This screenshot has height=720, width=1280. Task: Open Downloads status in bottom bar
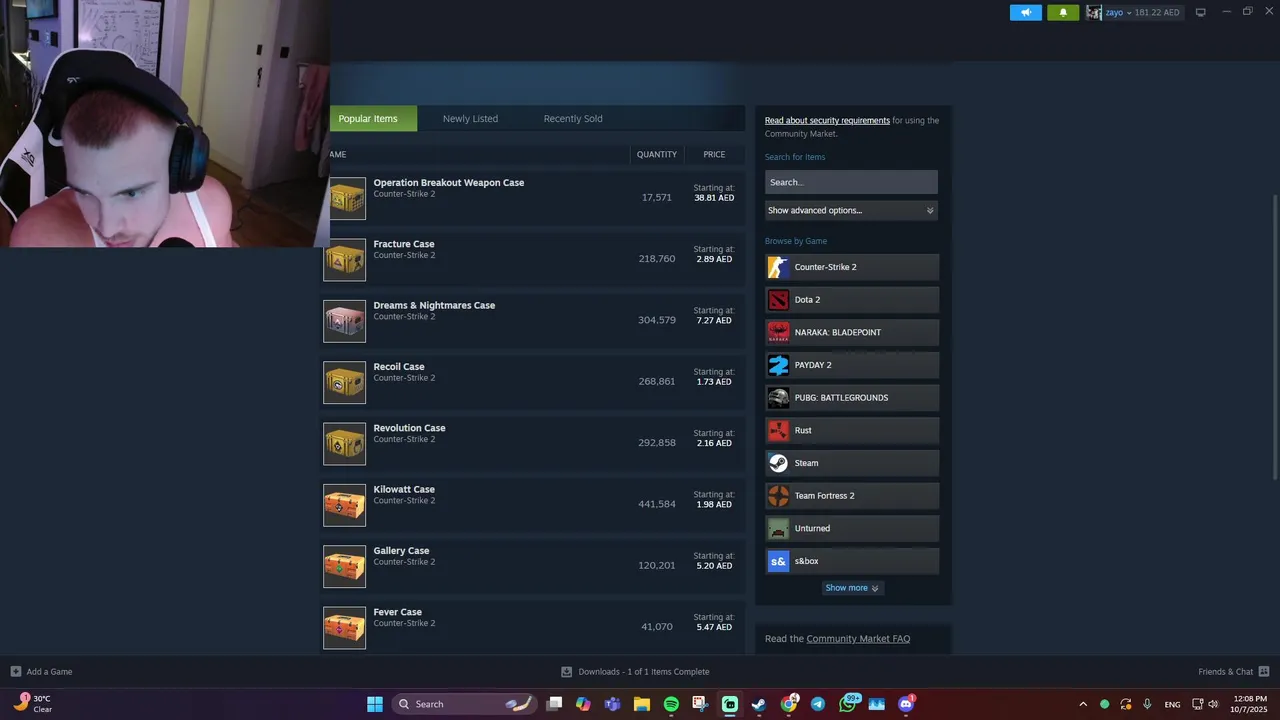click(635, 672)
